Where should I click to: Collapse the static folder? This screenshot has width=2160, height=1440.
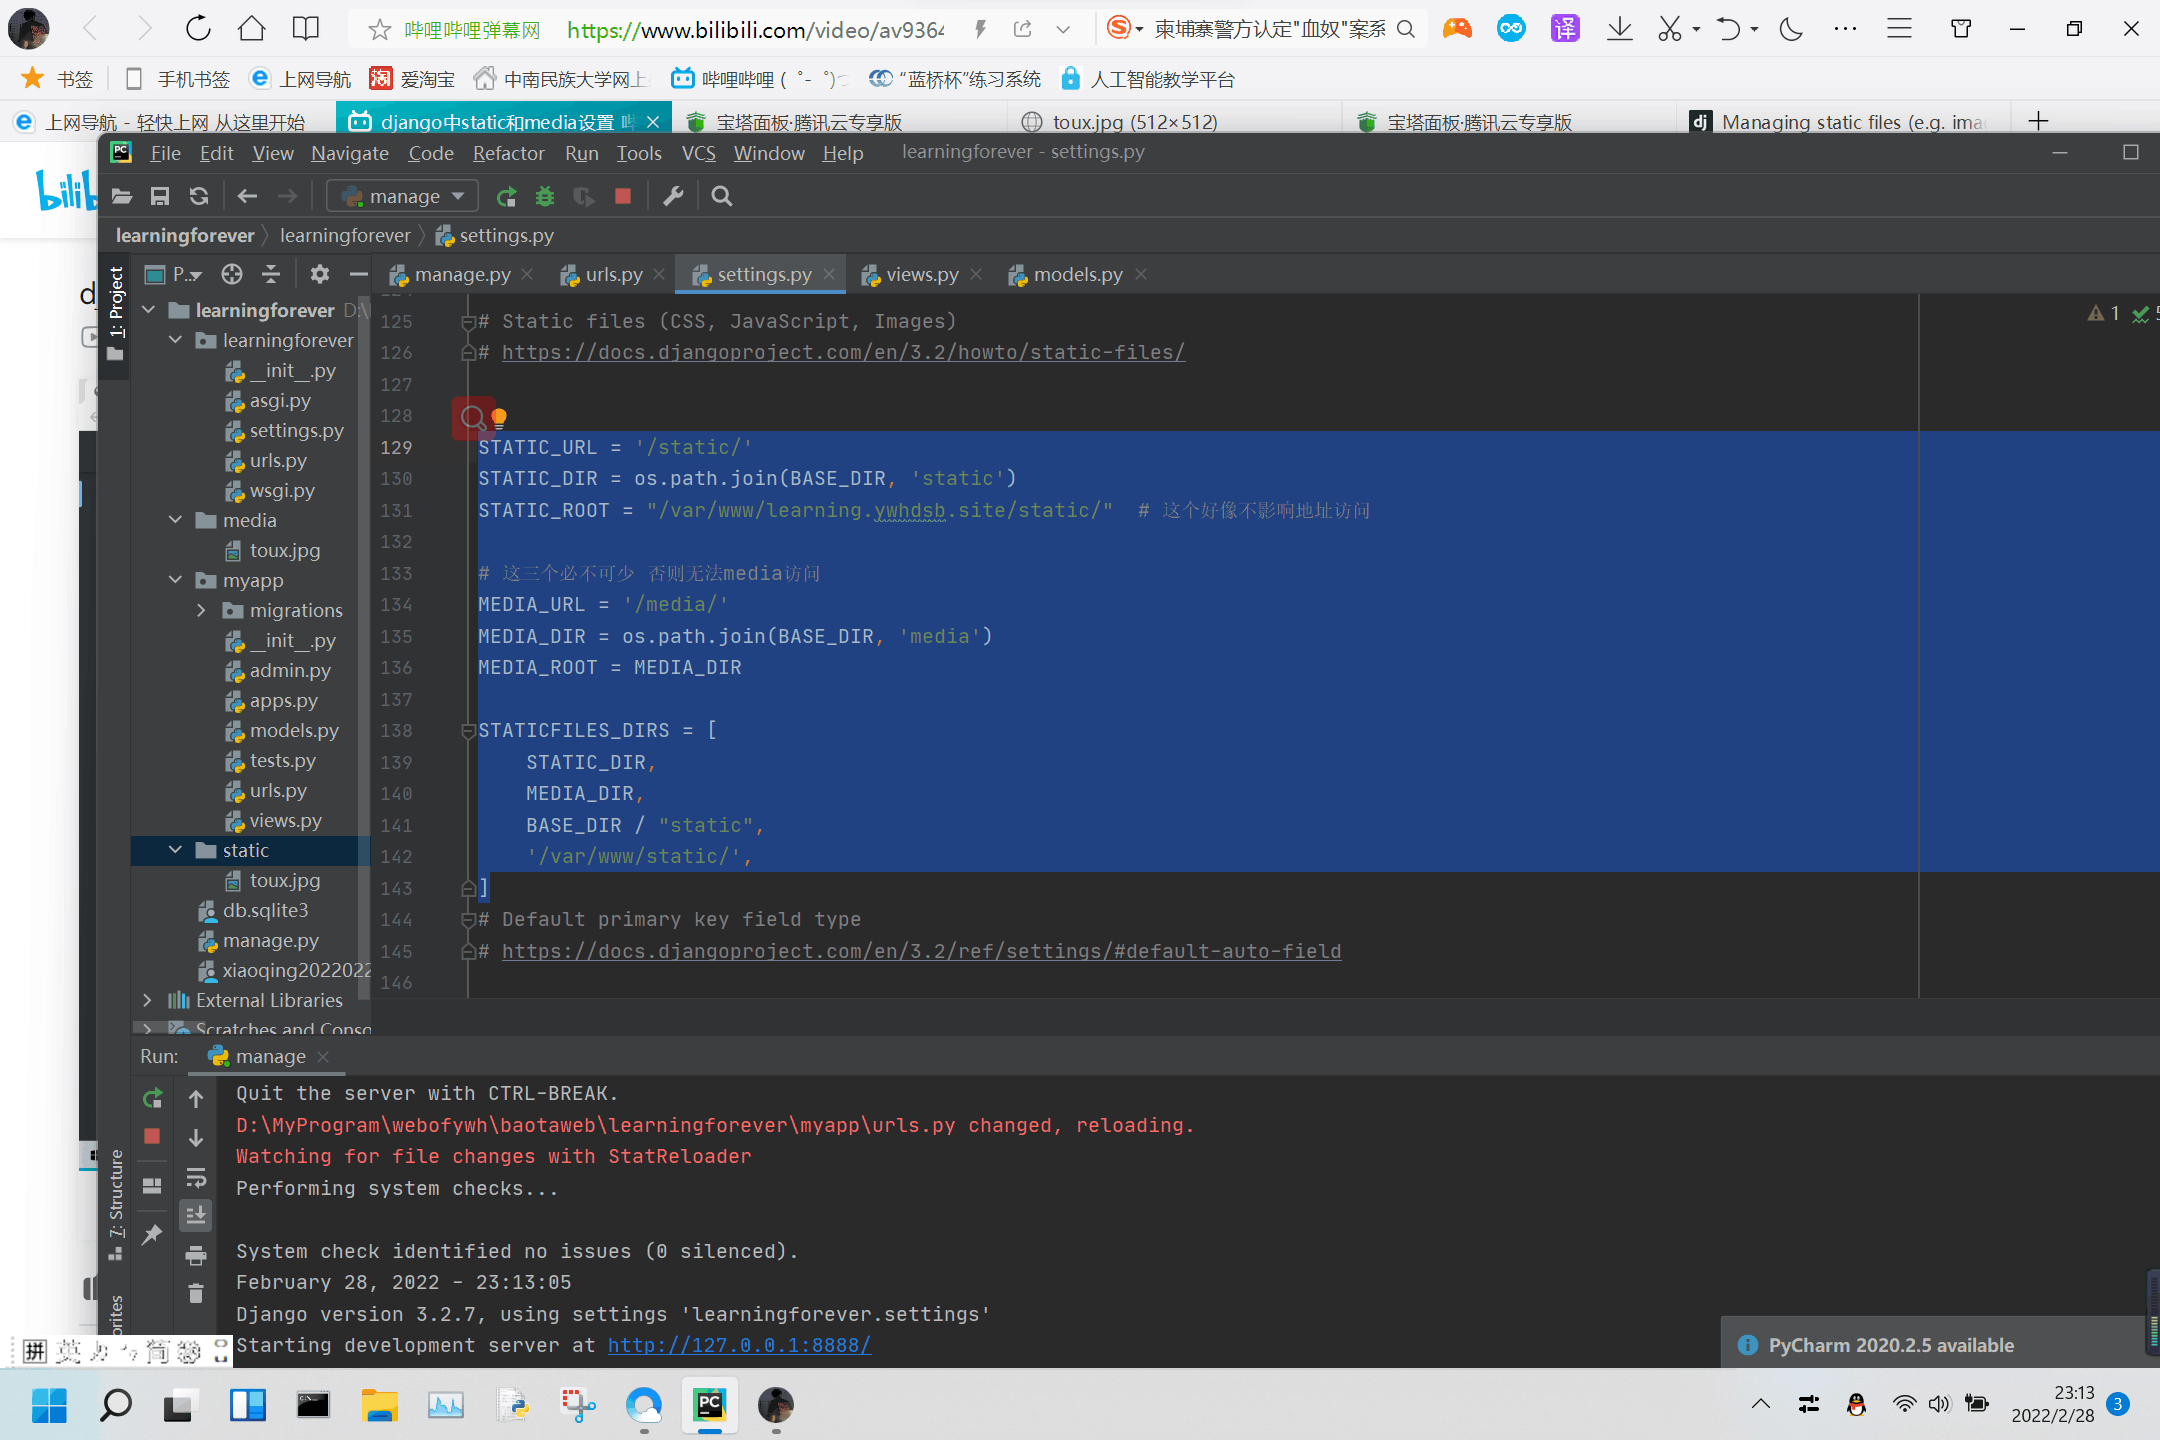(x=176, y=850)
